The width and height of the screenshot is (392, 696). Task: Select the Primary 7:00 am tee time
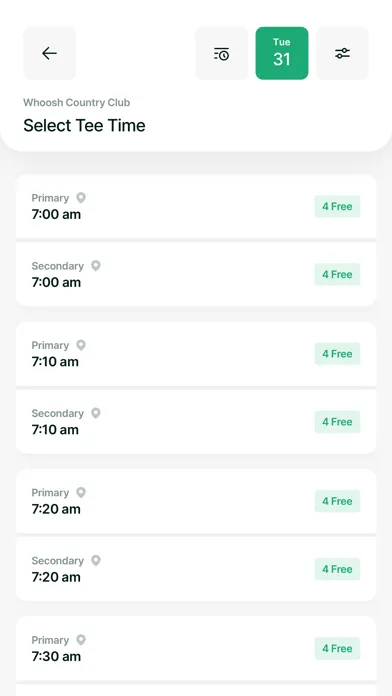196,206
